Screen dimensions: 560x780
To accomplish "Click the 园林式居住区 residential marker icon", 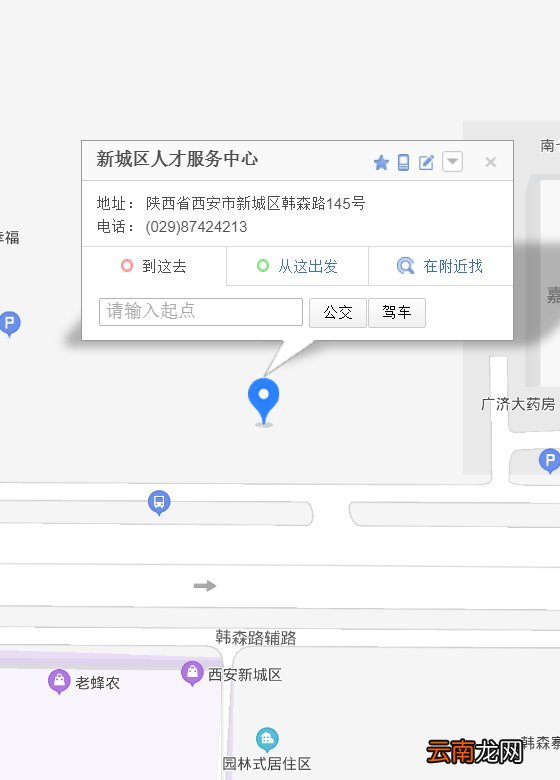I will [267, 740].
